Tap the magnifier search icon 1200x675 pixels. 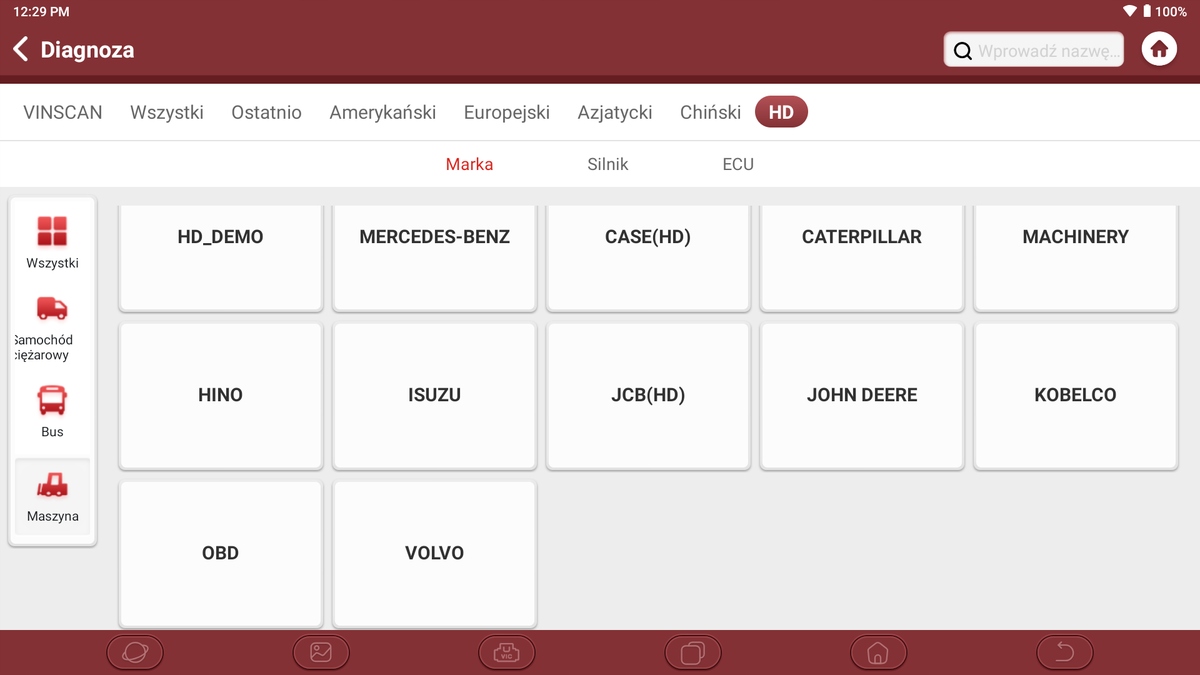[962, 51]
